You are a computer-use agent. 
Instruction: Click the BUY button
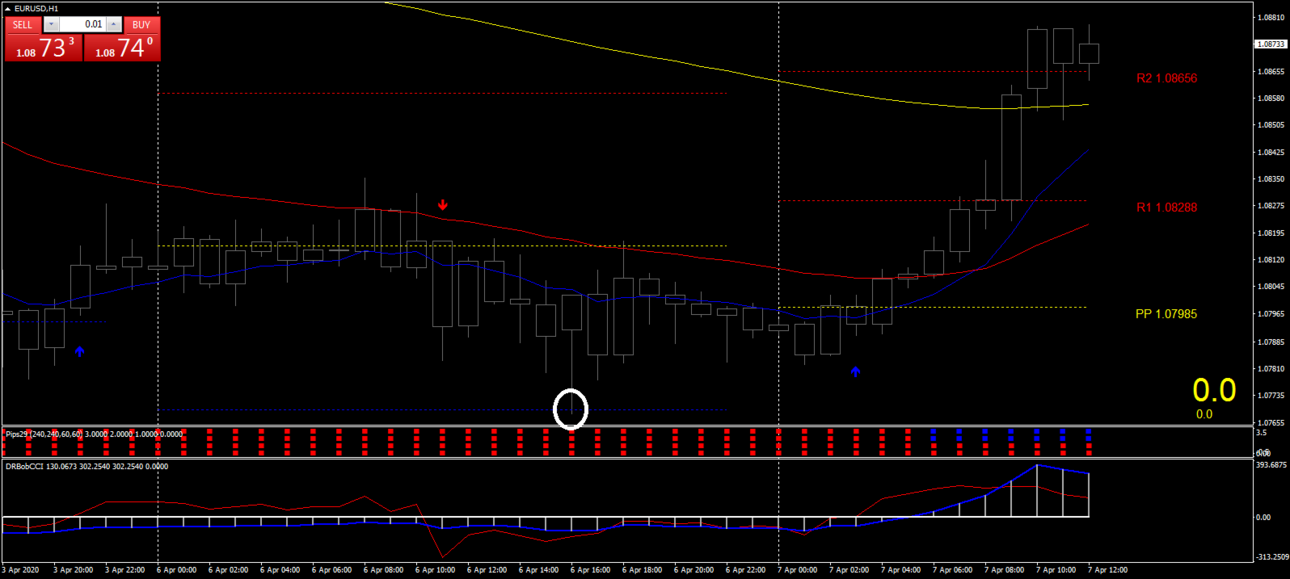142,24
